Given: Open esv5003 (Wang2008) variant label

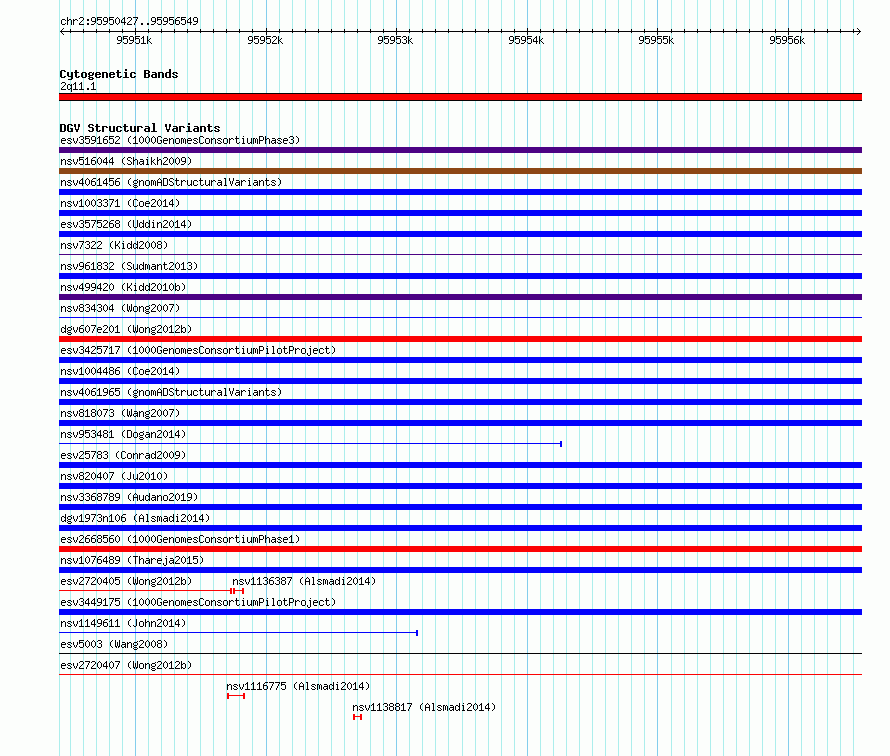Looking at the screenshot, I should pyautogui.click(x=114, y=644).
